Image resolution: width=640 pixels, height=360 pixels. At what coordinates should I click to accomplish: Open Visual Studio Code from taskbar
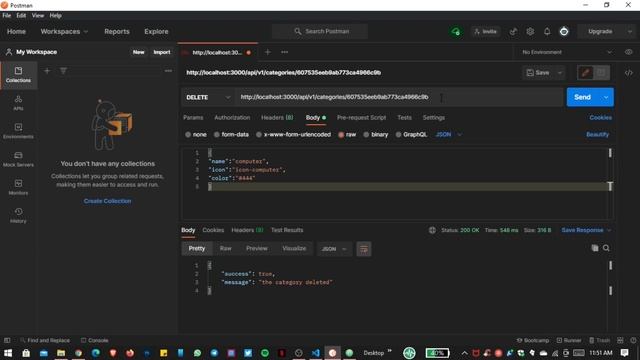pos(316,353)
